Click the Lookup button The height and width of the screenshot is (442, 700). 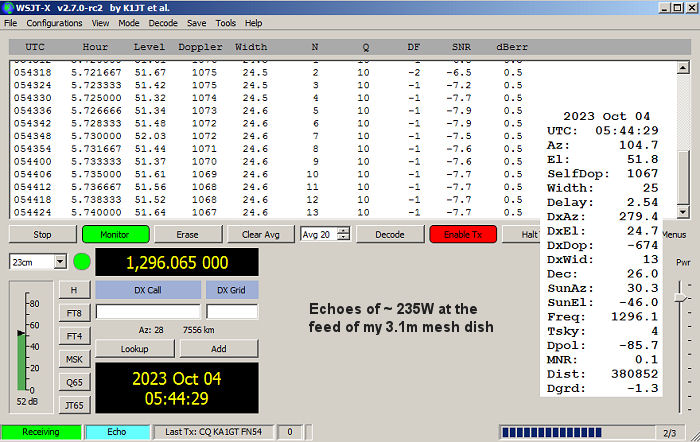[134, 349]
